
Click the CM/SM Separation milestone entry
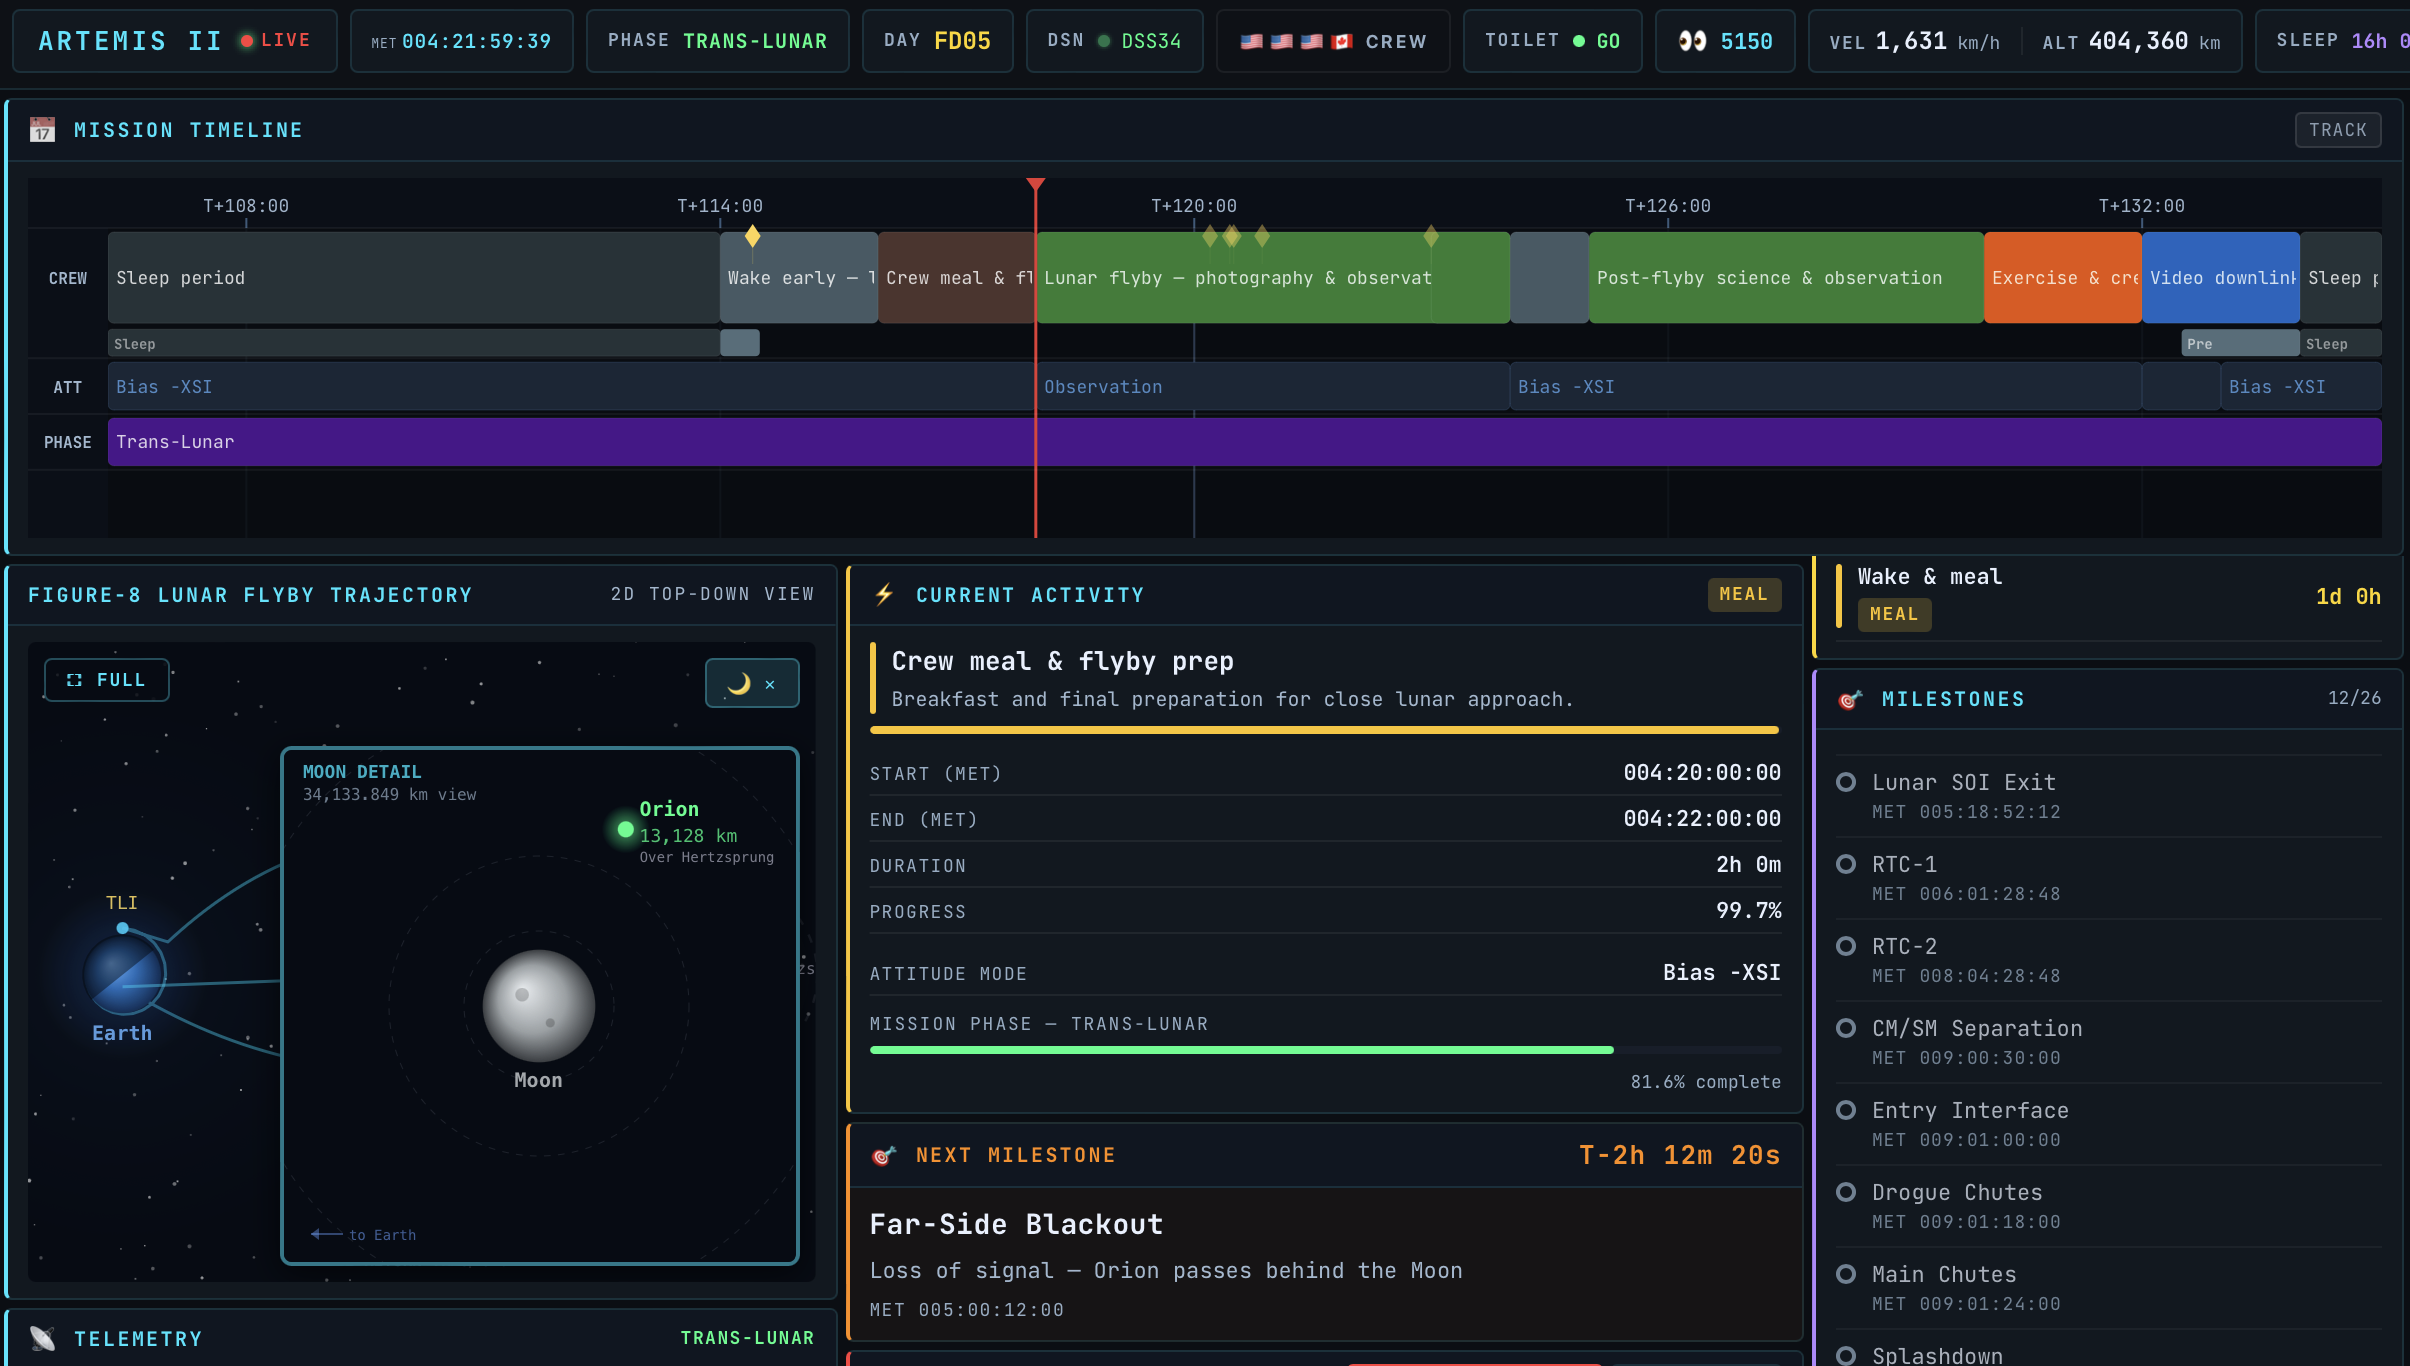point(1976,1028)
